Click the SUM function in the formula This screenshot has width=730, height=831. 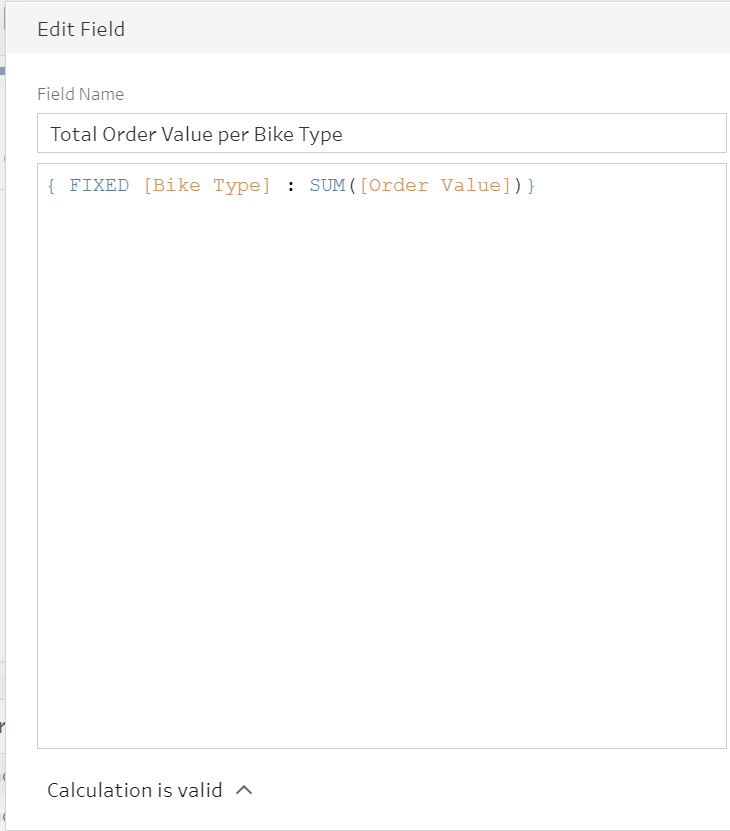[326, 186]
